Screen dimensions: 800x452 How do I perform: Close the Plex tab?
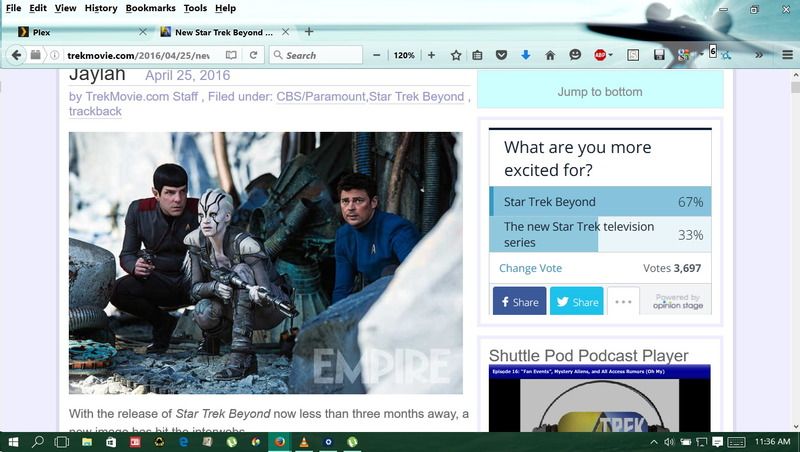(x=143, y=32)
